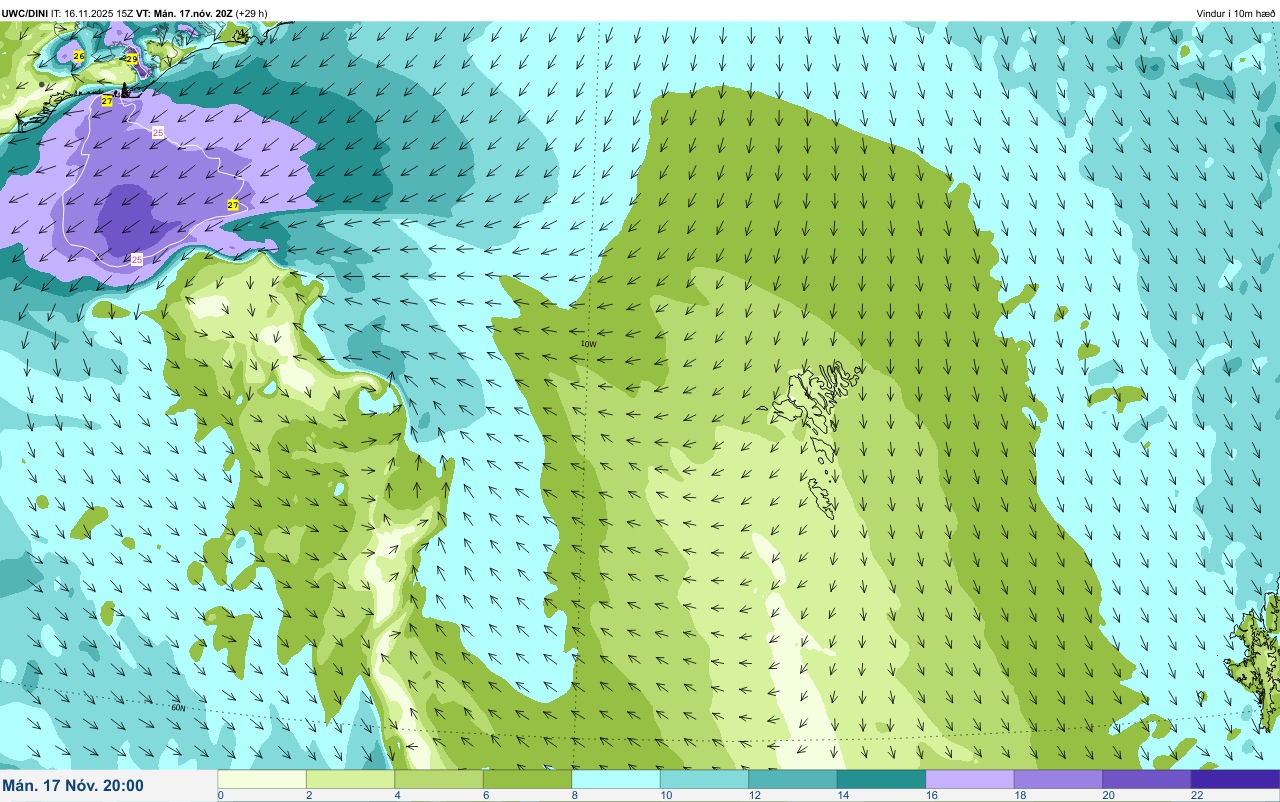Click the 'Mán. 17 Nóv. 20:00' date label
This screenshot has width=1280, height=802.
tap(73, 786)
